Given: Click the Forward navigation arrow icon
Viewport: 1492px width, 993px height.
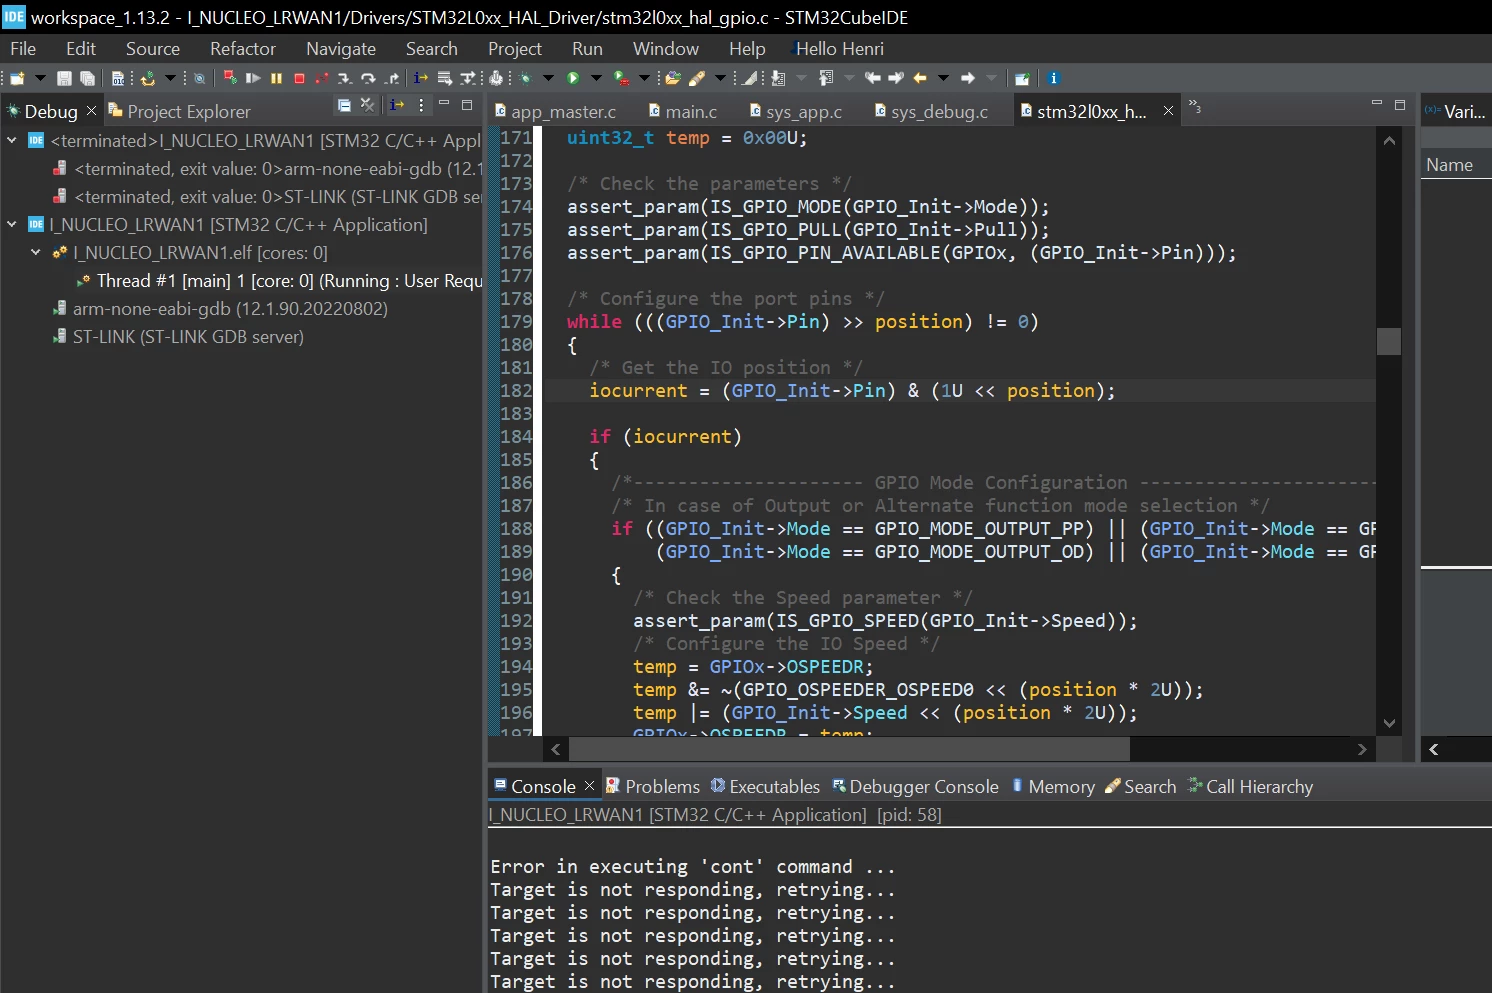Looking at the screenshot, I should [968, 78].
